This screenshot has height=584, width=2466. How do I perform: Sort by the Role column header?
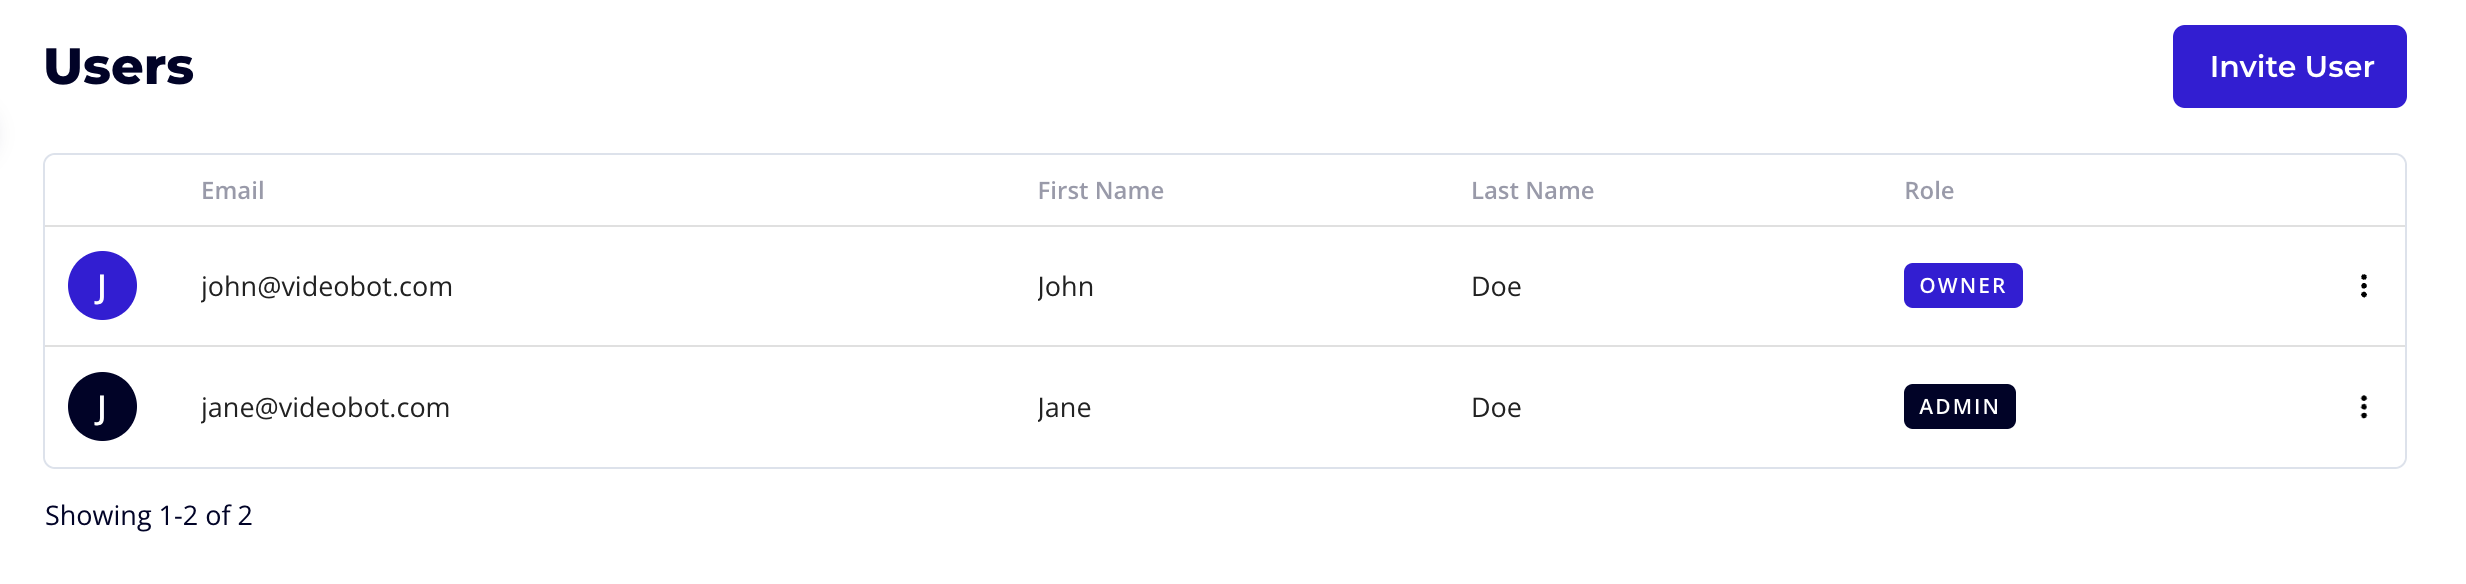point(1928,191)
